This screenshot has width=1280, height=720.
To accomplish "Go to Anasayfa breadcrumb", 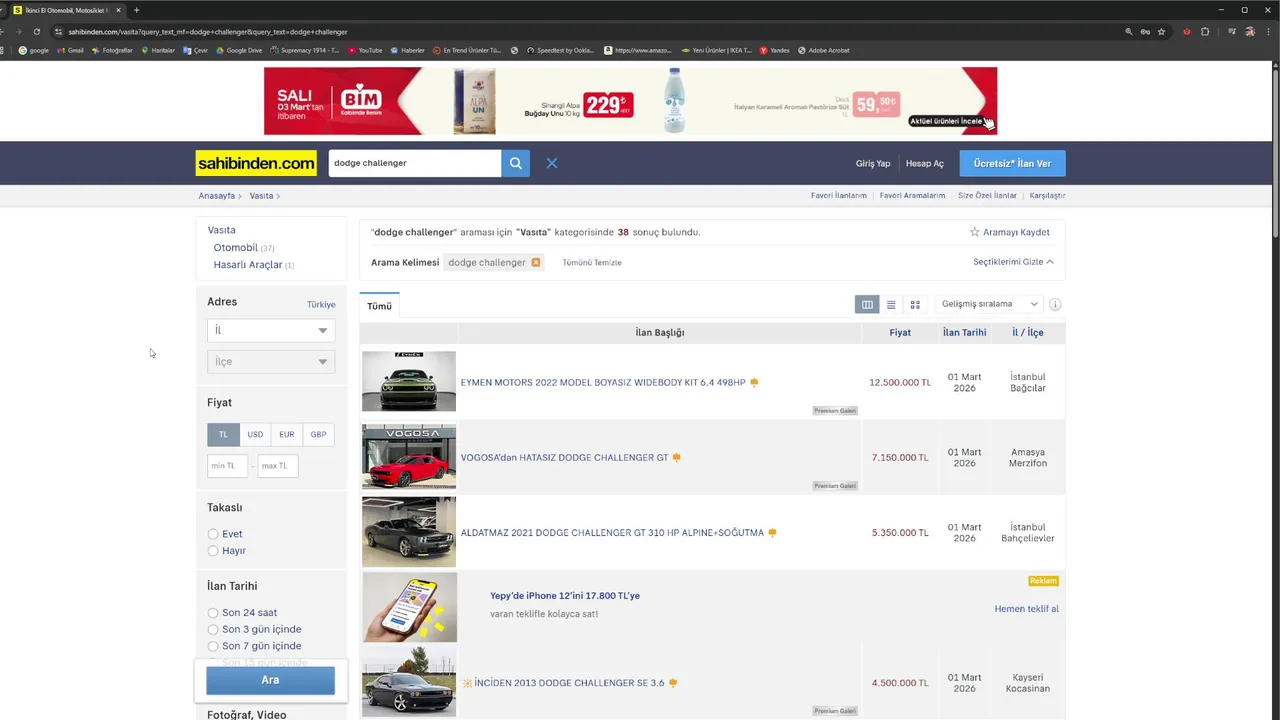I will (217, 196).
